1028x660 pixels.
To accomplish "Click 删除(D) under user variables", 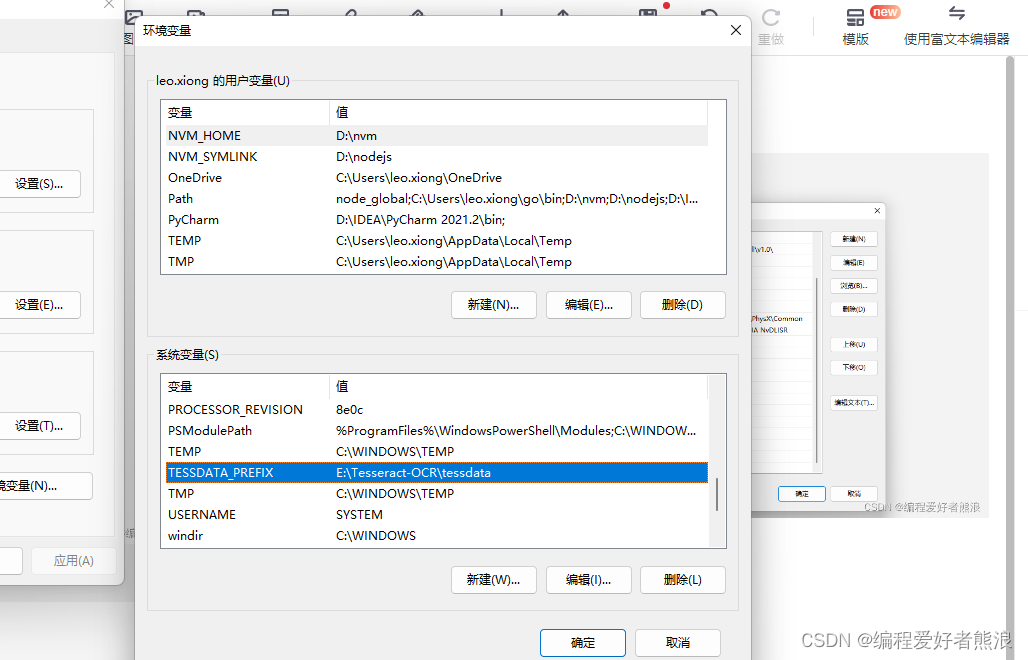I will [x=682, y=305].
